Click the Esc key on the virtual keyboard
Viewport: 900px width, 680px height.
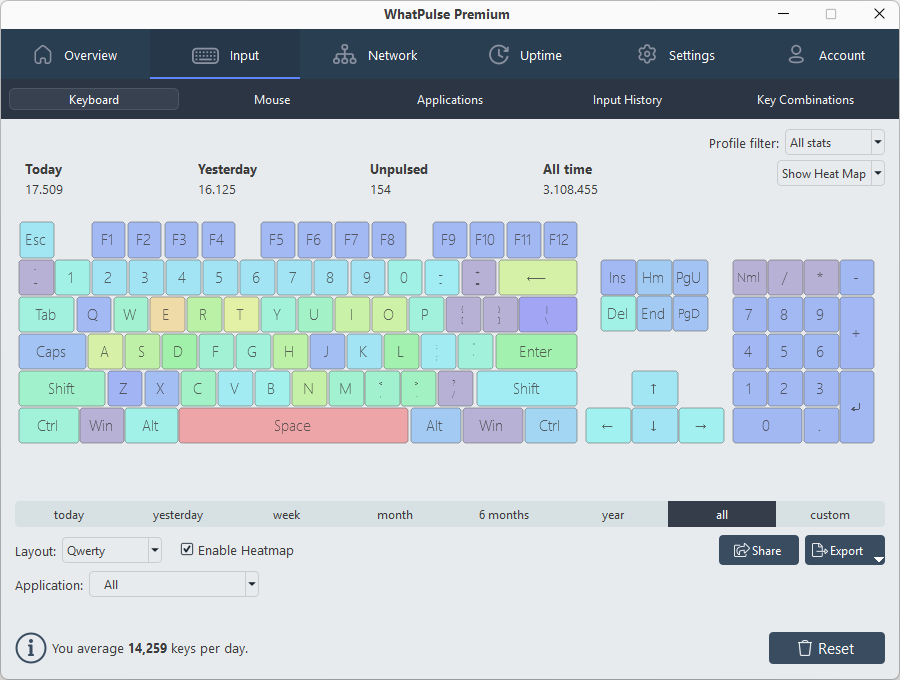[36, 239]
